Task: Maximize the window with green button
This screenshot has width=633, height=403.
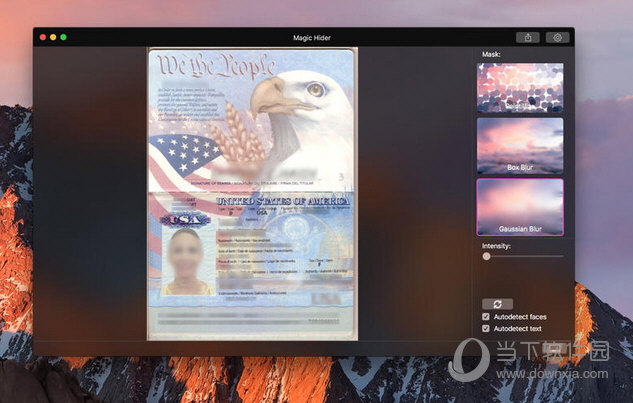Action: [x=63, y=37]
